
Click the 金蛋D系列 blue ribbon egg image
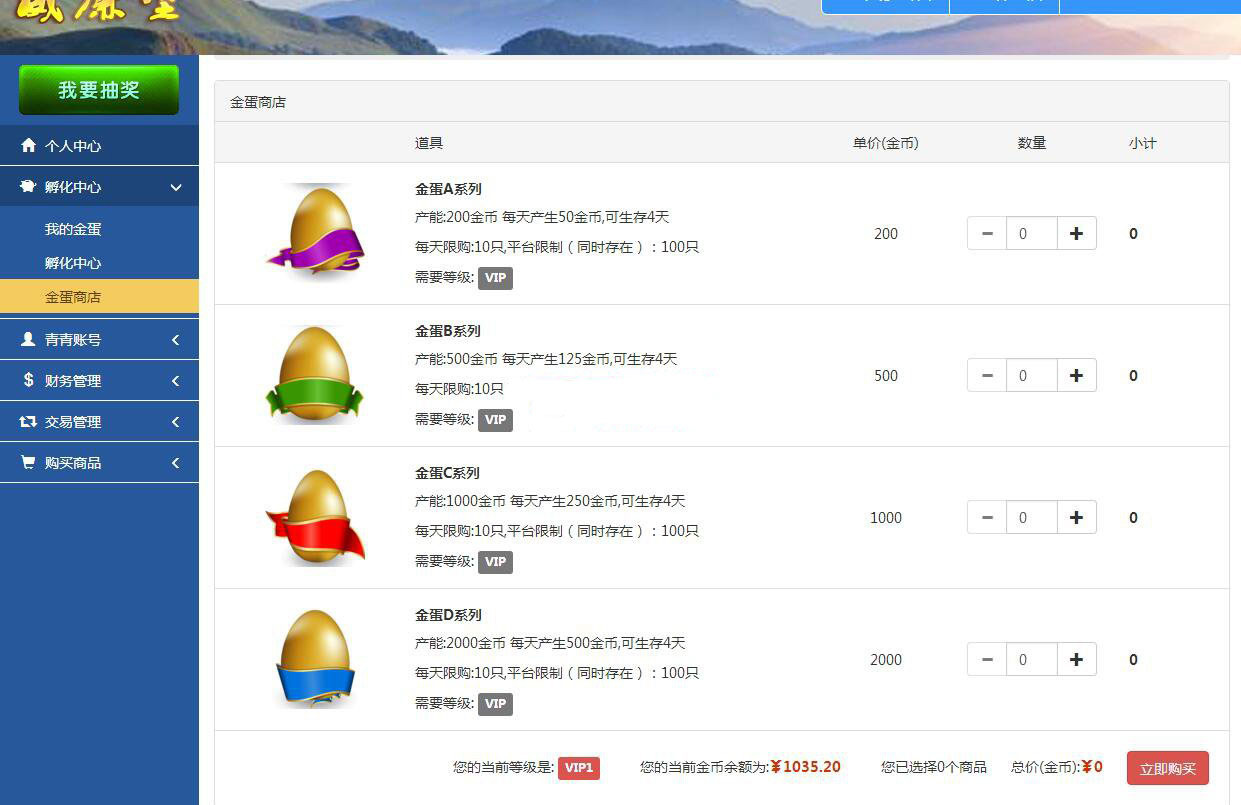click(x=315, y=659)
